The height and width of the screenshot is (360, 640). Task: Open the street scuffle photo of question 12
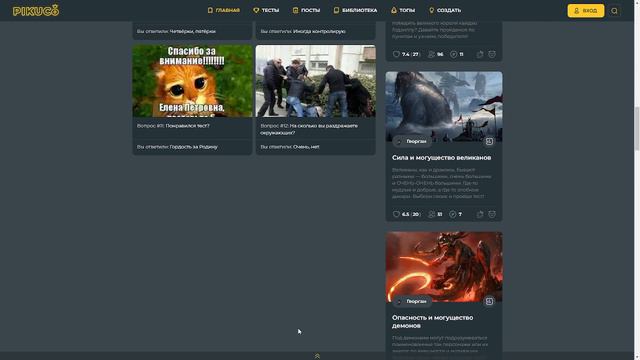pyautogui.click(x=316, y=81)
